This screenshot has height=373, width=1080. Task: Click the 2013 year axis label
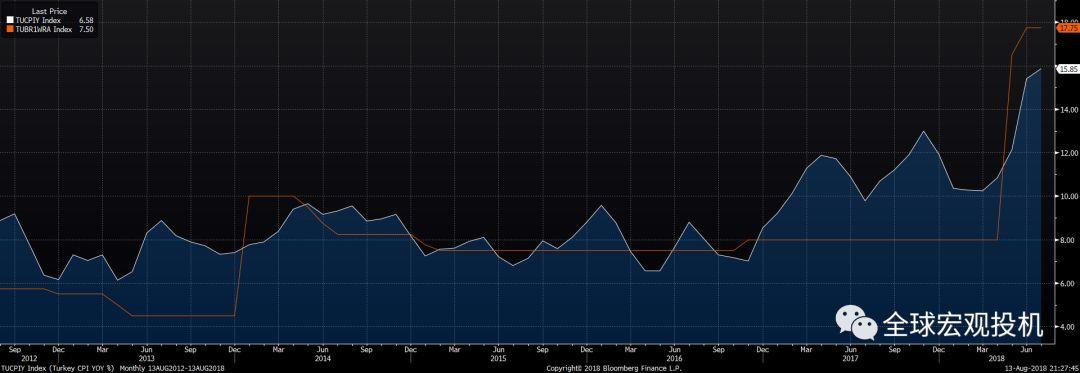[147, 359]
